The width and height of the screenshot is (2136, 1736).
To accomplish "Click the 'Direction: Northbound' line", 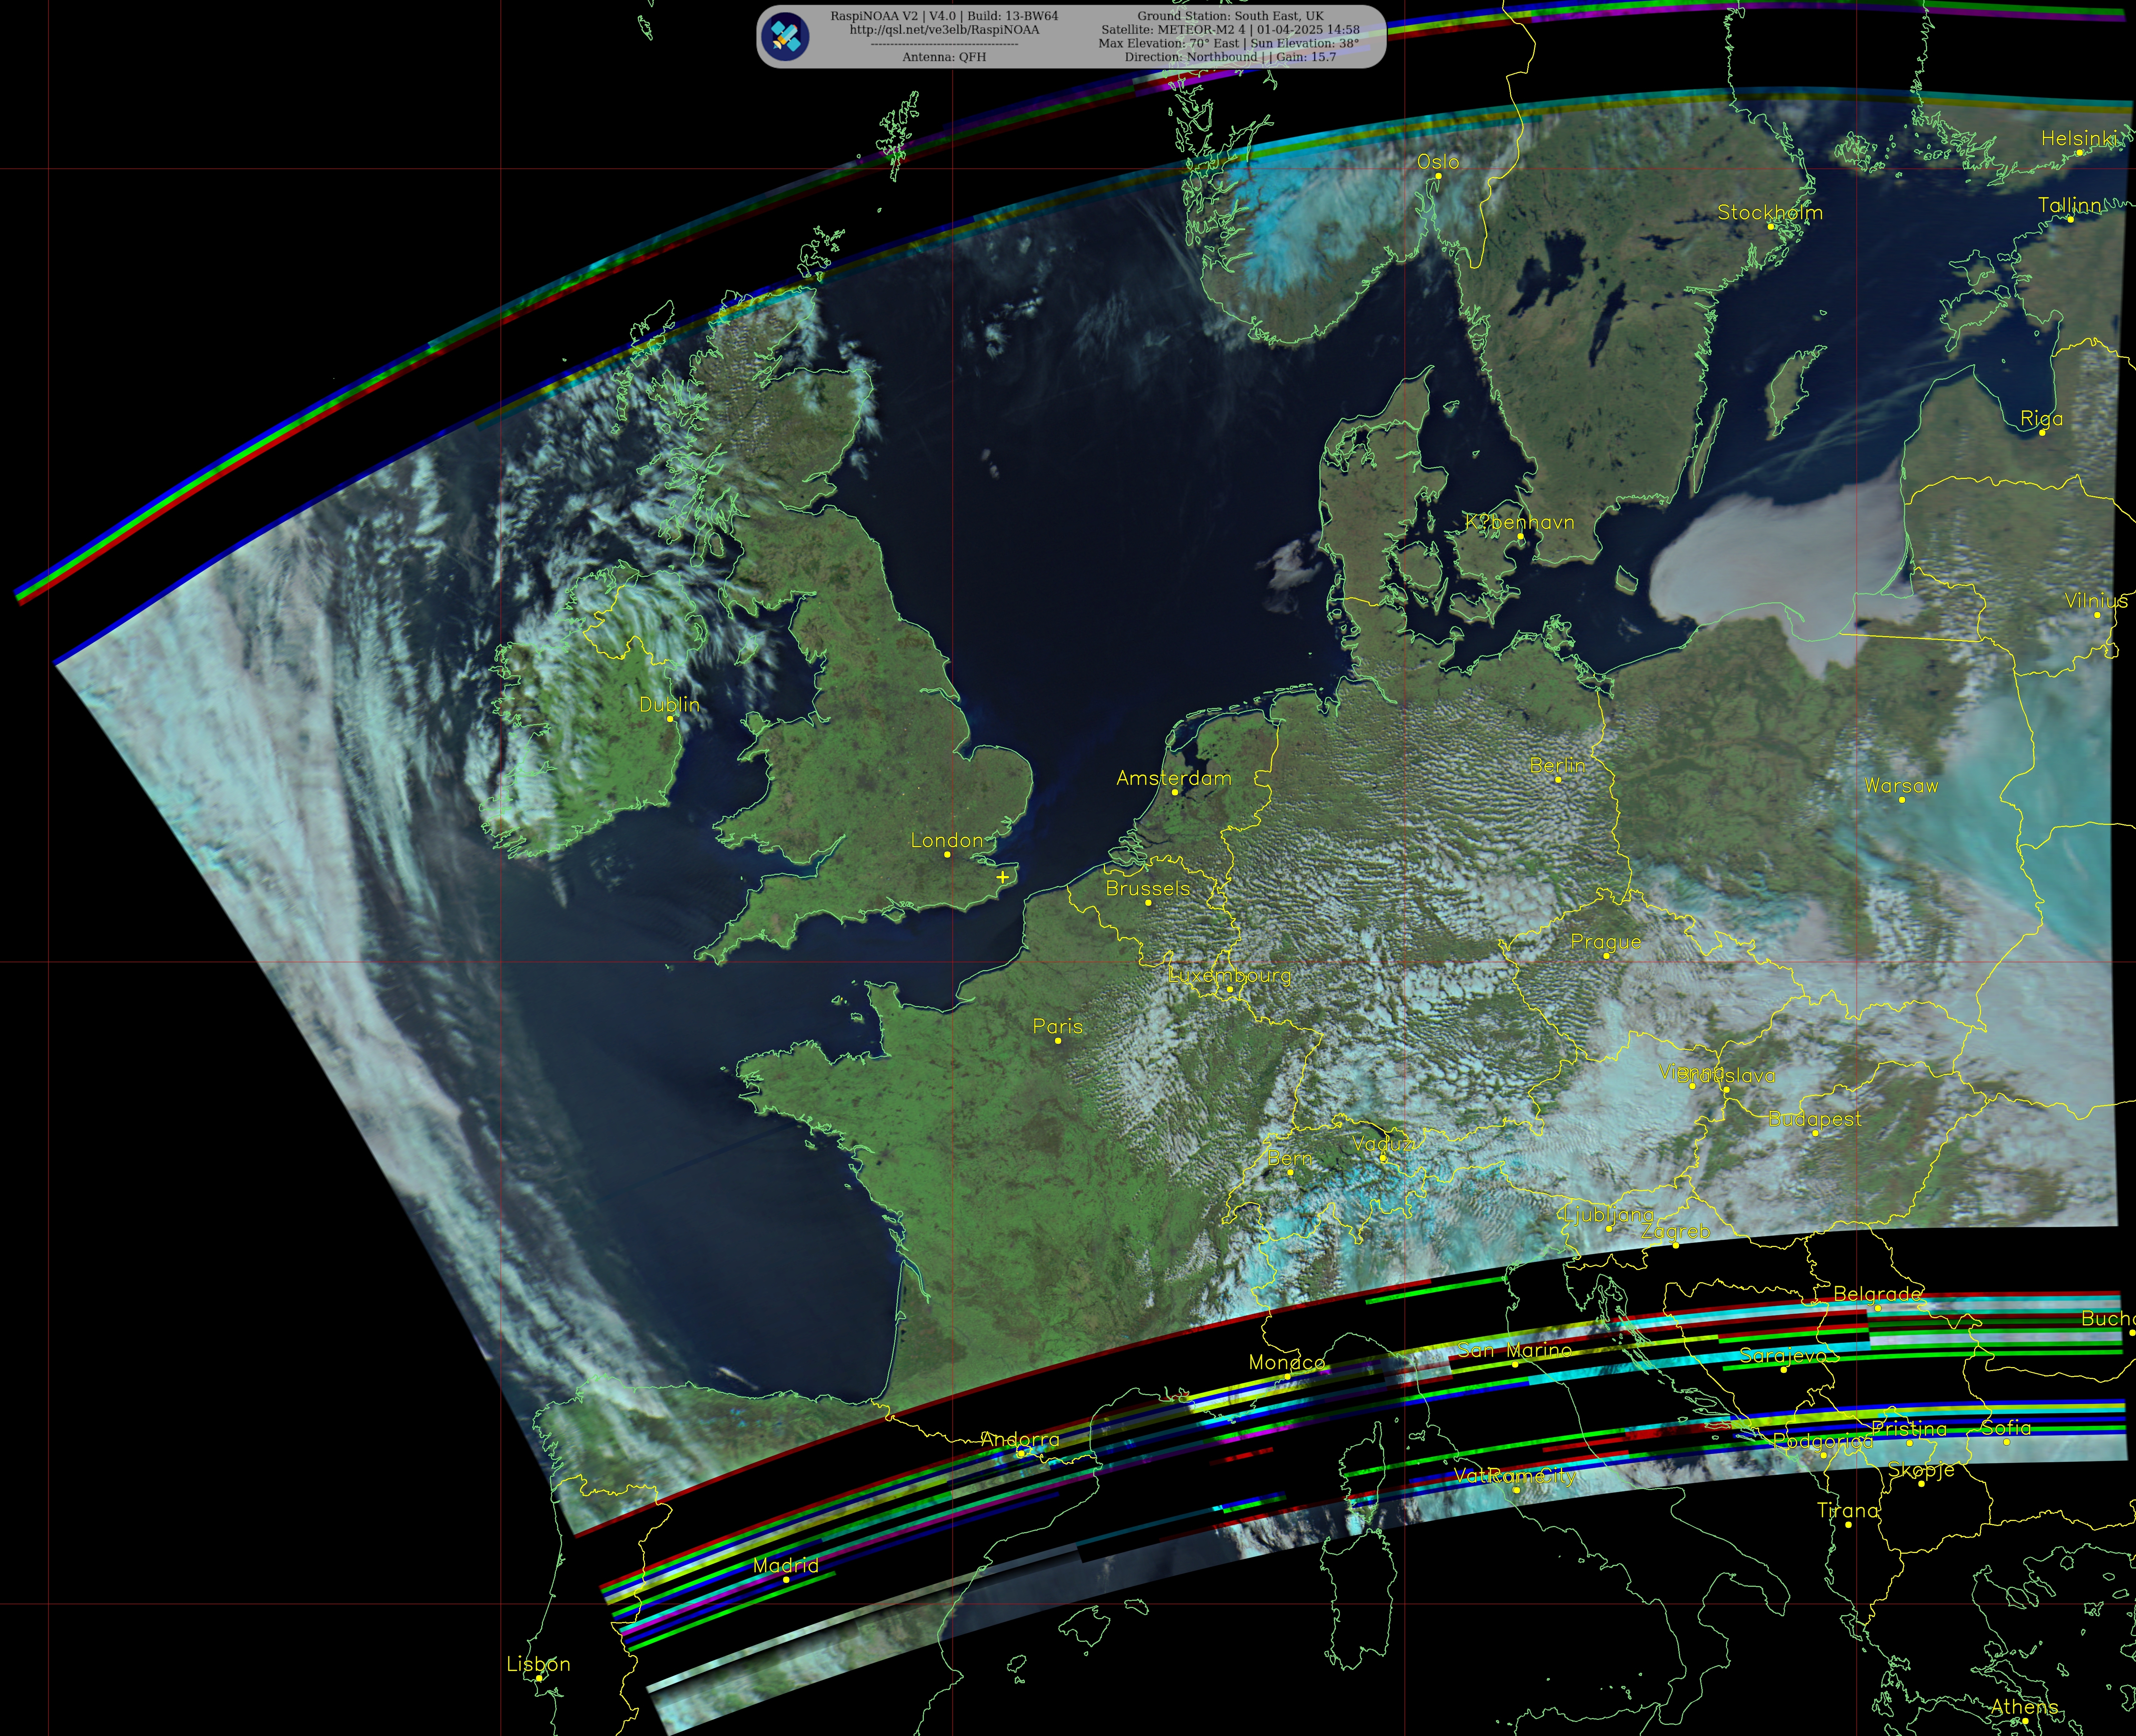I will pos(1230,57).
